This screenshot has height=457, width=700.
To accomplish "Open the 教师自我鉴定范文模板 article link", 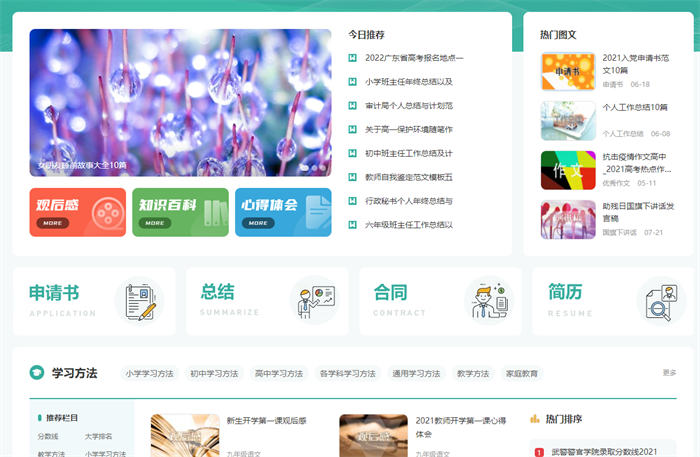I will pyautogui.click(x=409, y=177).
